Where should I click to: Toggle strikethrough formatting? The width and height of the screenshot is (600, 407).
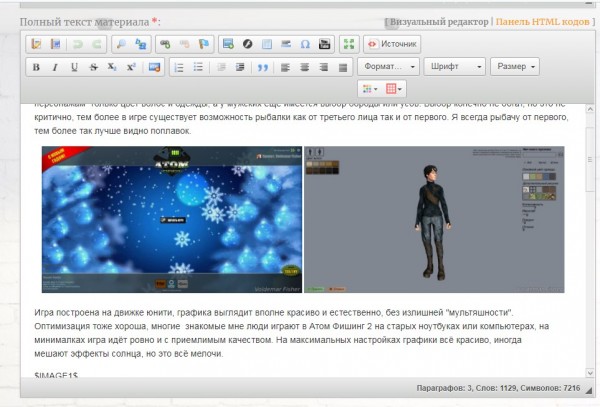pos(93,67)
